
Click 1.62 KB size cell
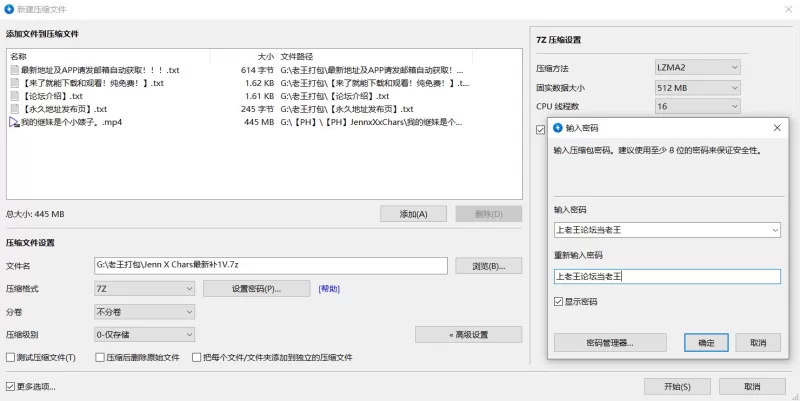tap(260, 83)
